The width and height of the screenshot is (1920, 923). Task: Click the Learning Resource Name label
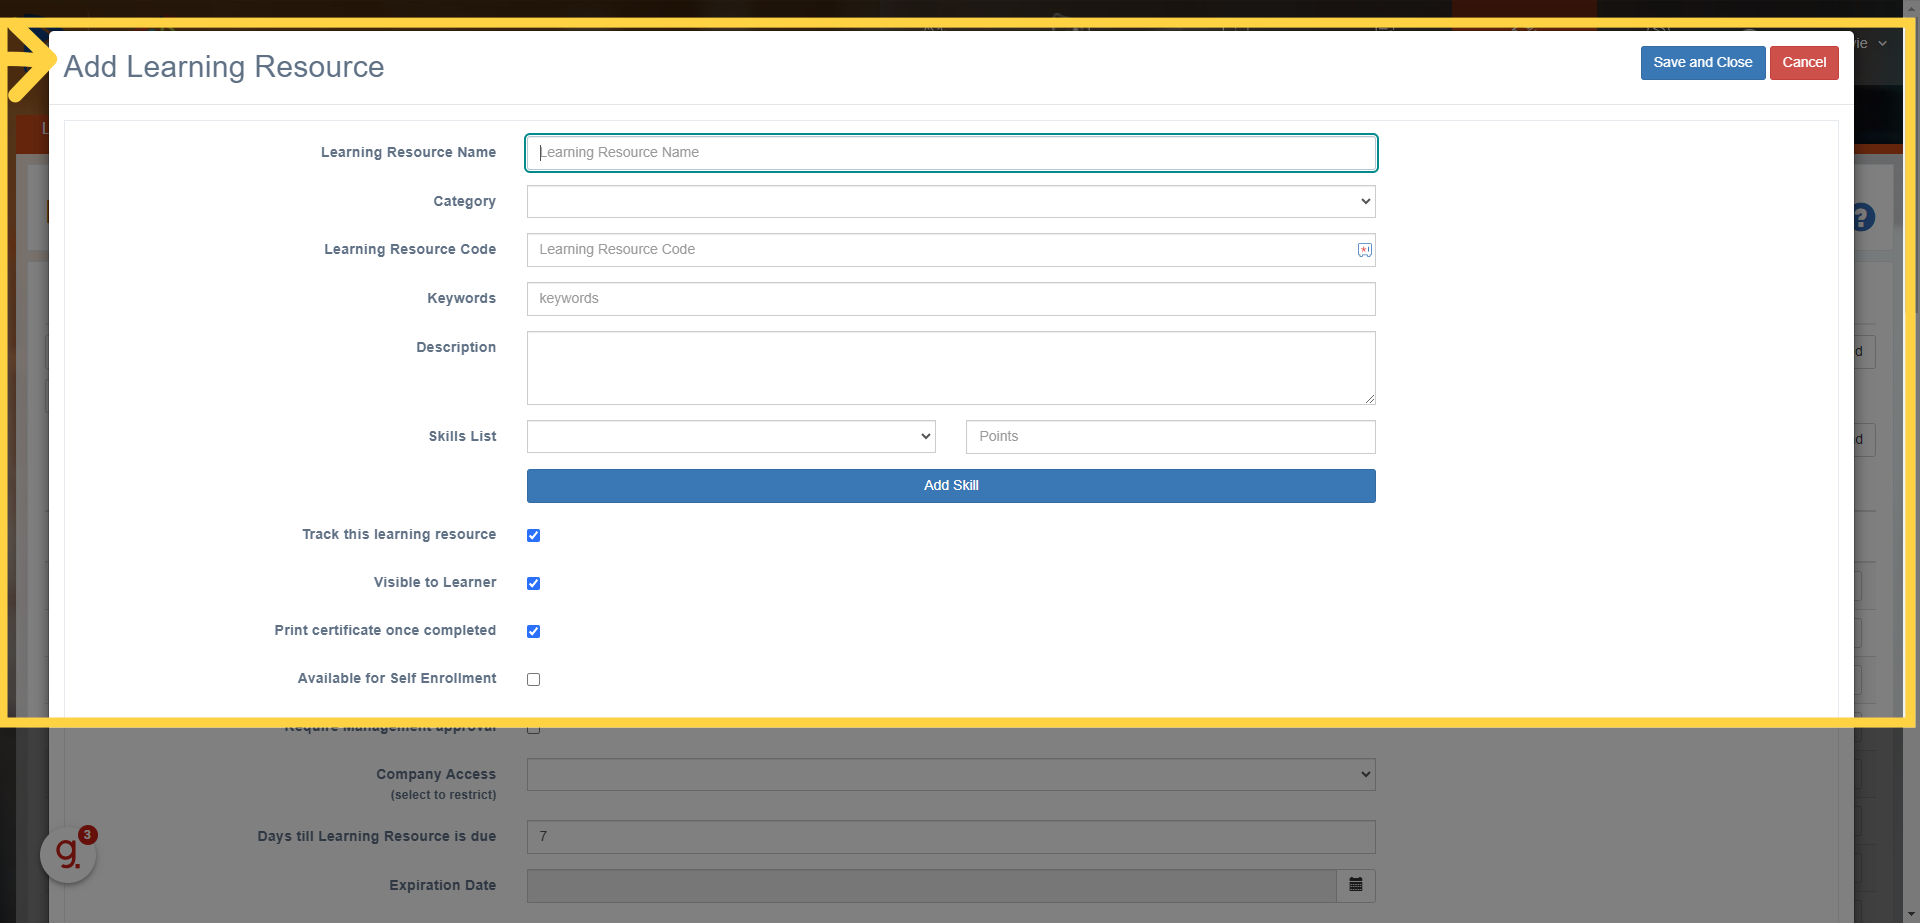(x=408, y=152)
